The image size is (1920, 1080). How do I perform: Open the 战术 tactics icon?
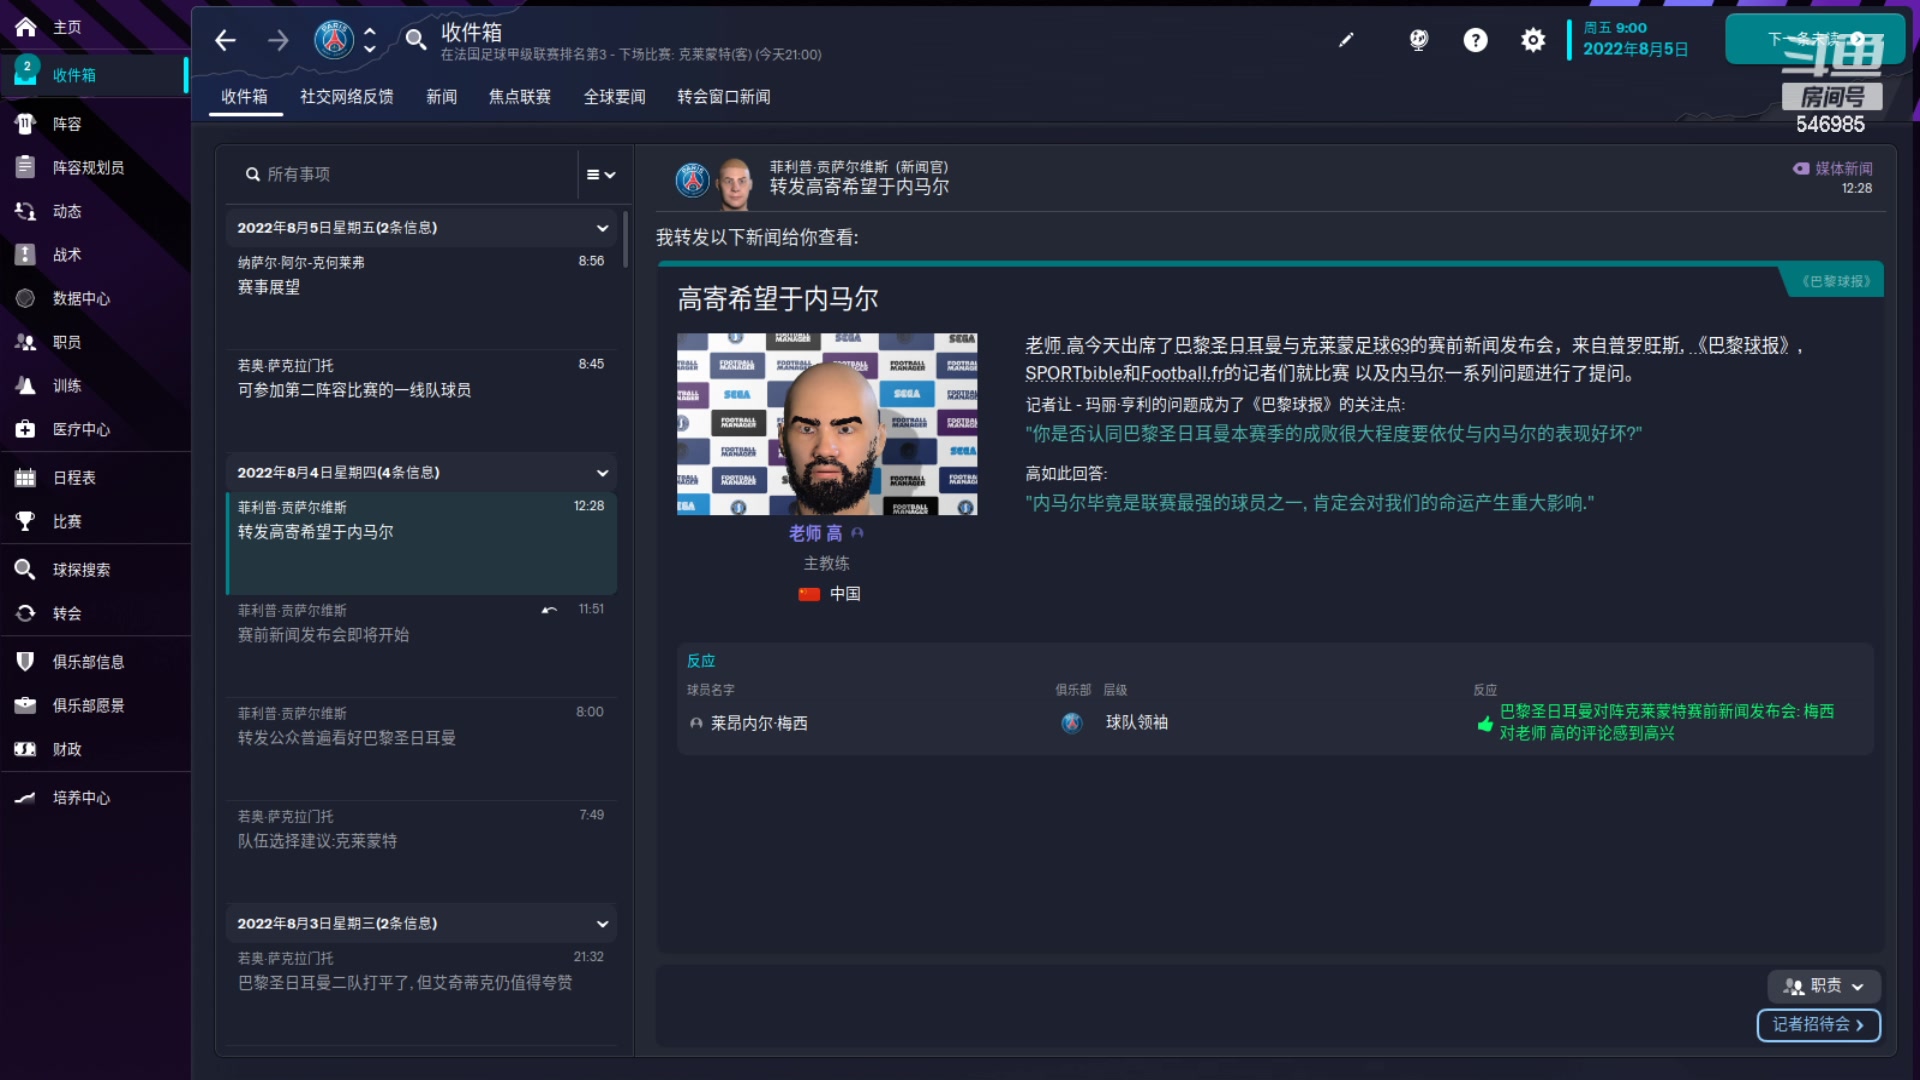25,255
